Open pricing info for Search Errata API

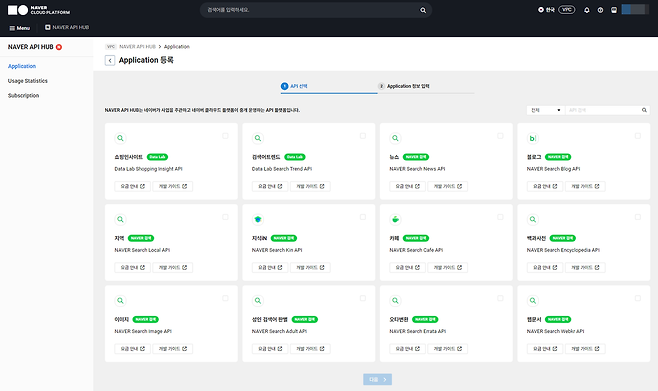click(x=407, y=349)
